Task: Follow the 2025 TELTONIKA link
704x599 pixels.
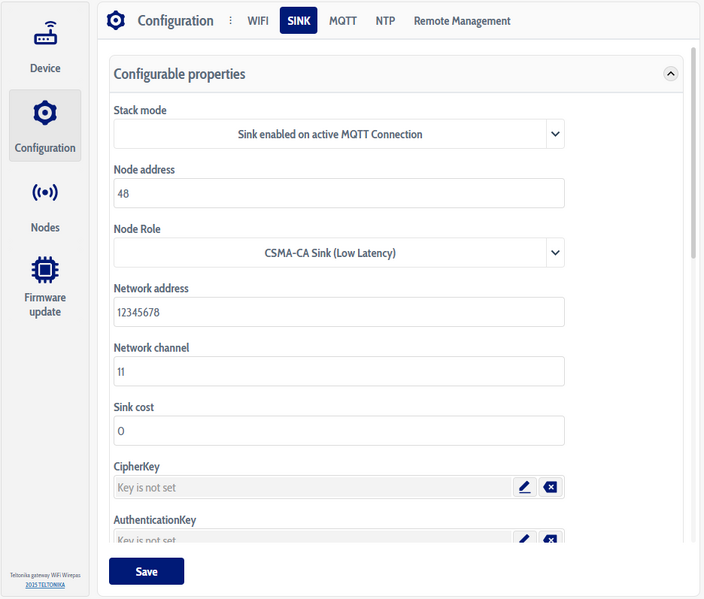Action: pyautogui.click(x=45, y=585)
